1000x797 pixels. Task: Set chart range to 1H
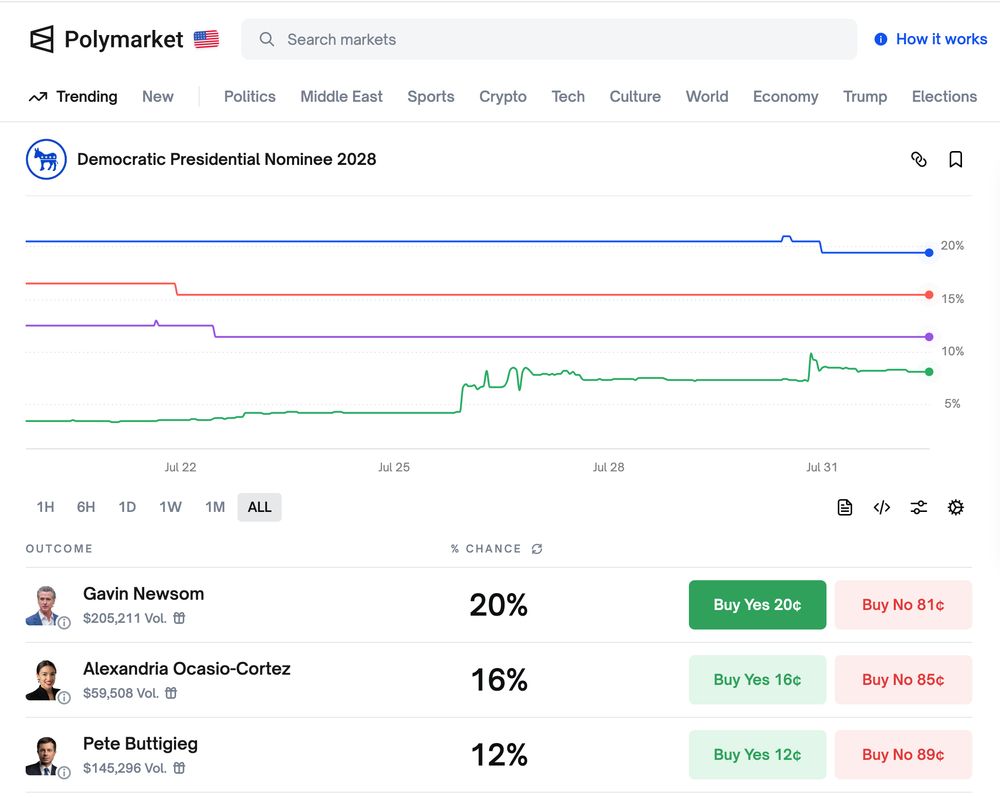tap(45, 508)
